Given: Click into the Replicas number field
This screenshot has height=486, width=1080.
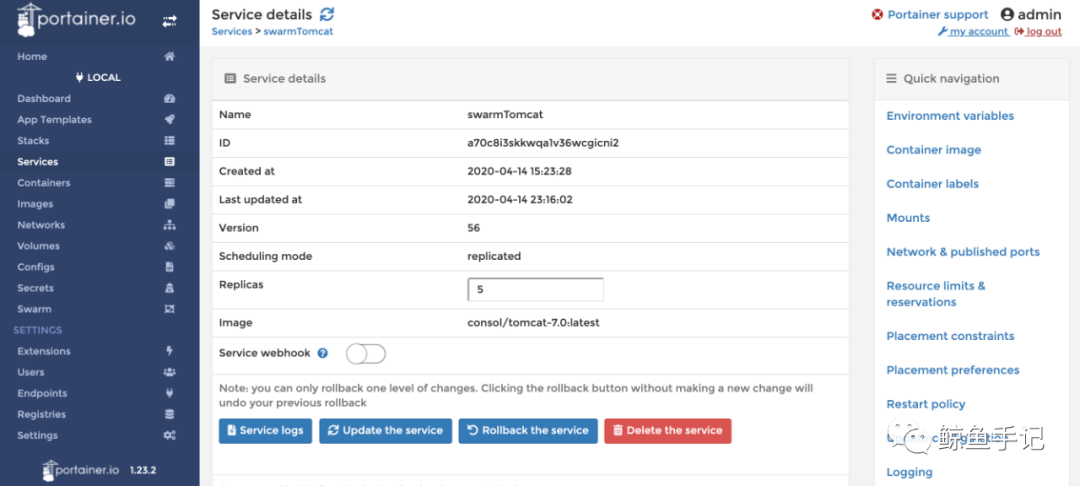Looking at the screenshot, I should [x=535, y=290].
